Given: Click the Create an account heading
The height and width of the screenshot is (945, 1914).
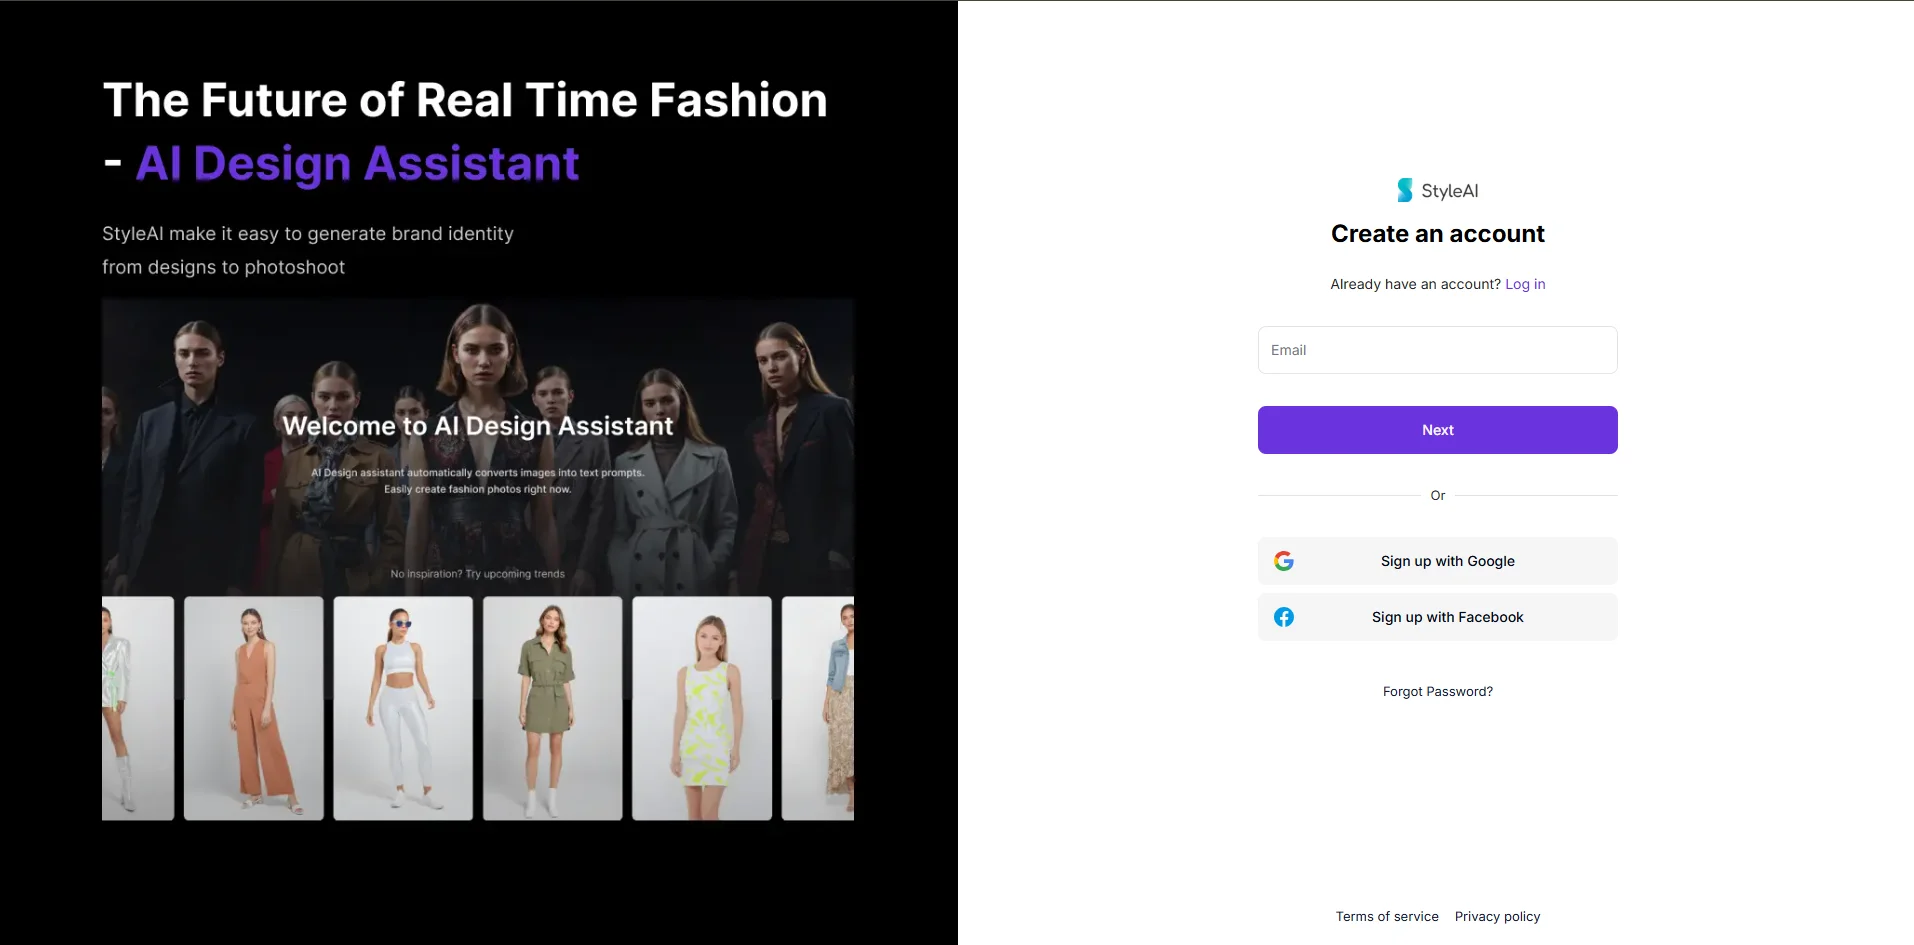Looking at the screenshot, I should point(1437,233).
